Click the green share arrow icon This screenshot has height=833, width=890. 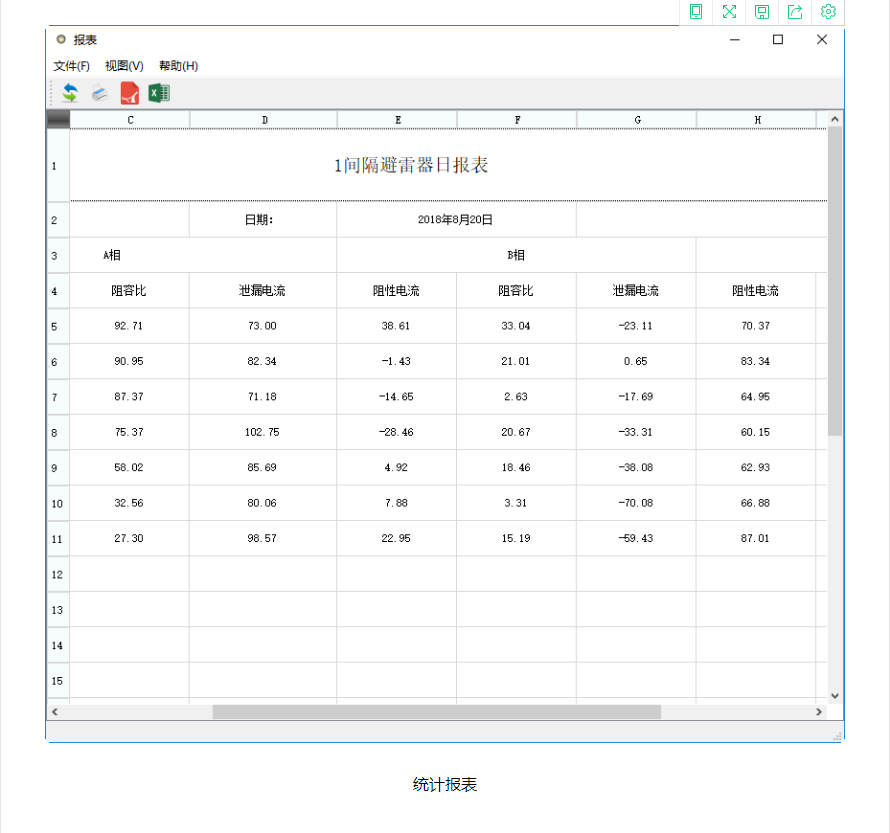(795, 11)
